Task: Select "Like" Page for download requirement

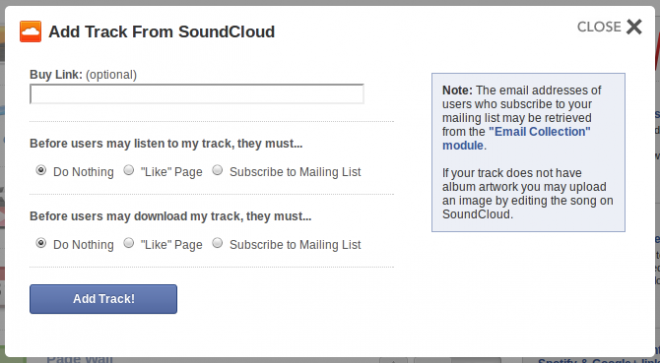Action: 128,243
